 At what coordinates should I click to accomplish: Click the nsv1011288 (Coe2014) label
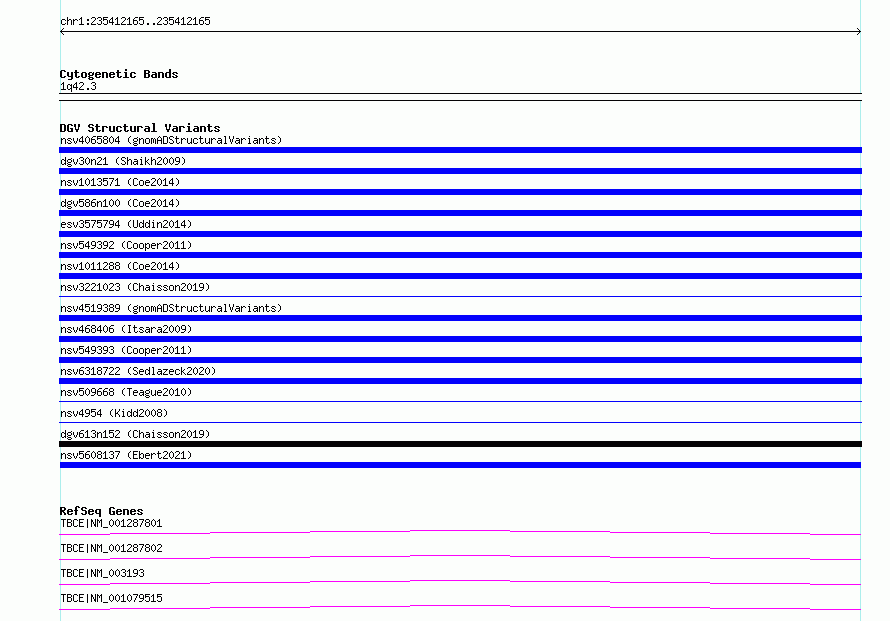[120, 266]
